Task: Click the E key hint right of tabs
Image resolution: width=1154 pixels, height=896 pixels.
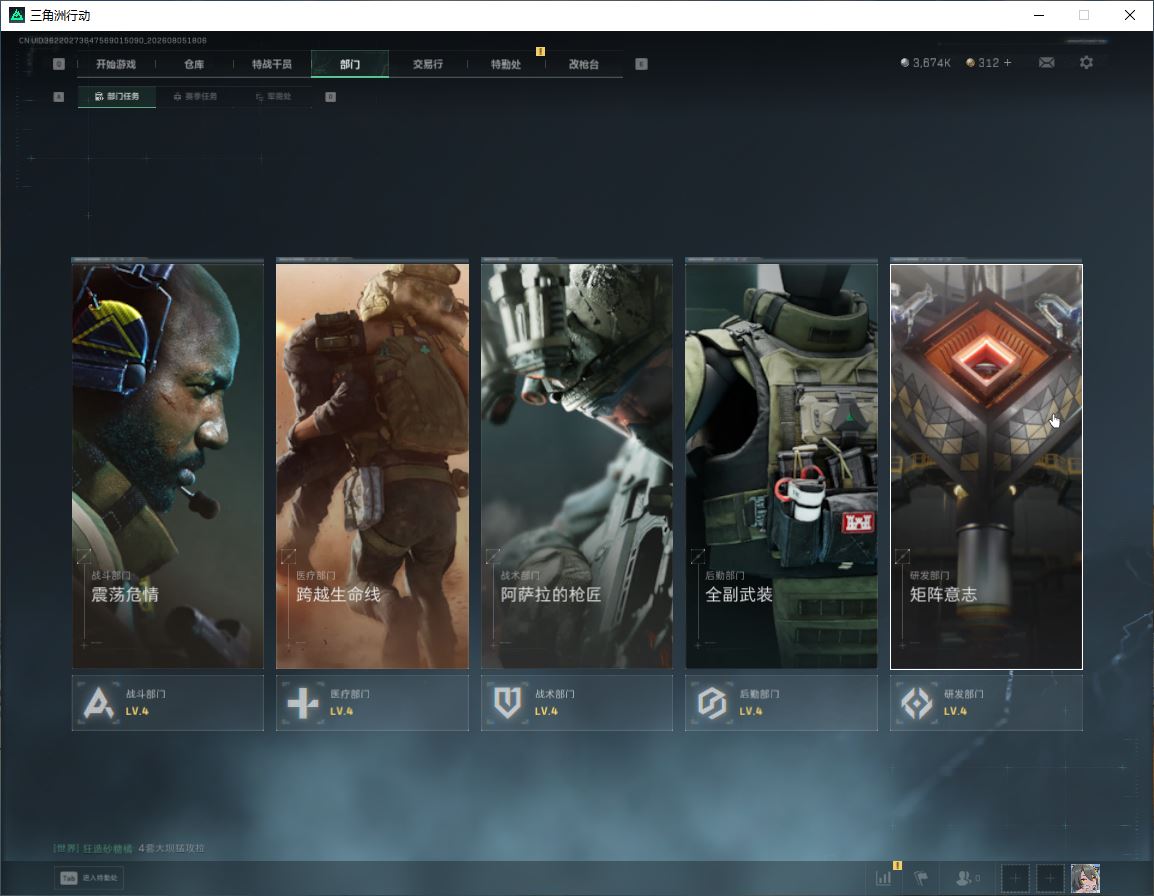Action: coord(641,64)
